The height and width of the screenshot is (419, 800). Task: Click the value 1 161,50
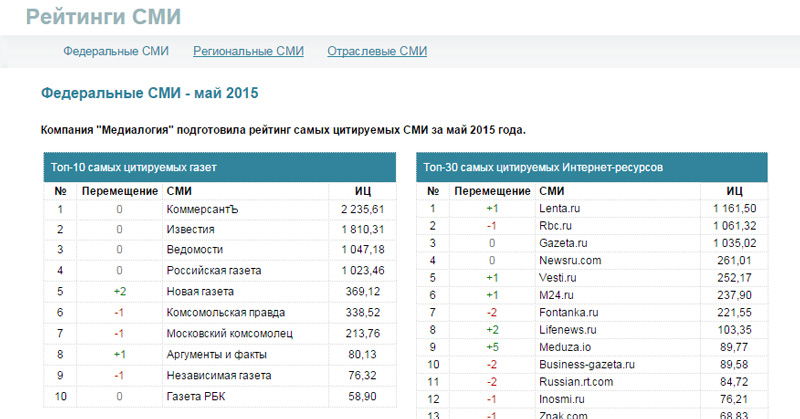click(x=735, y=209)
